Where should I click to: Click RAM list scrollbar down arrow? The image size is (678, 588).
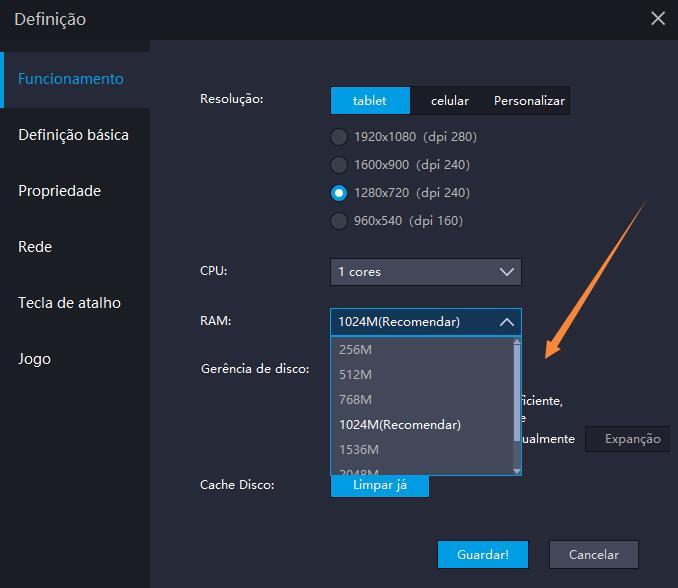tap(517, 471)
